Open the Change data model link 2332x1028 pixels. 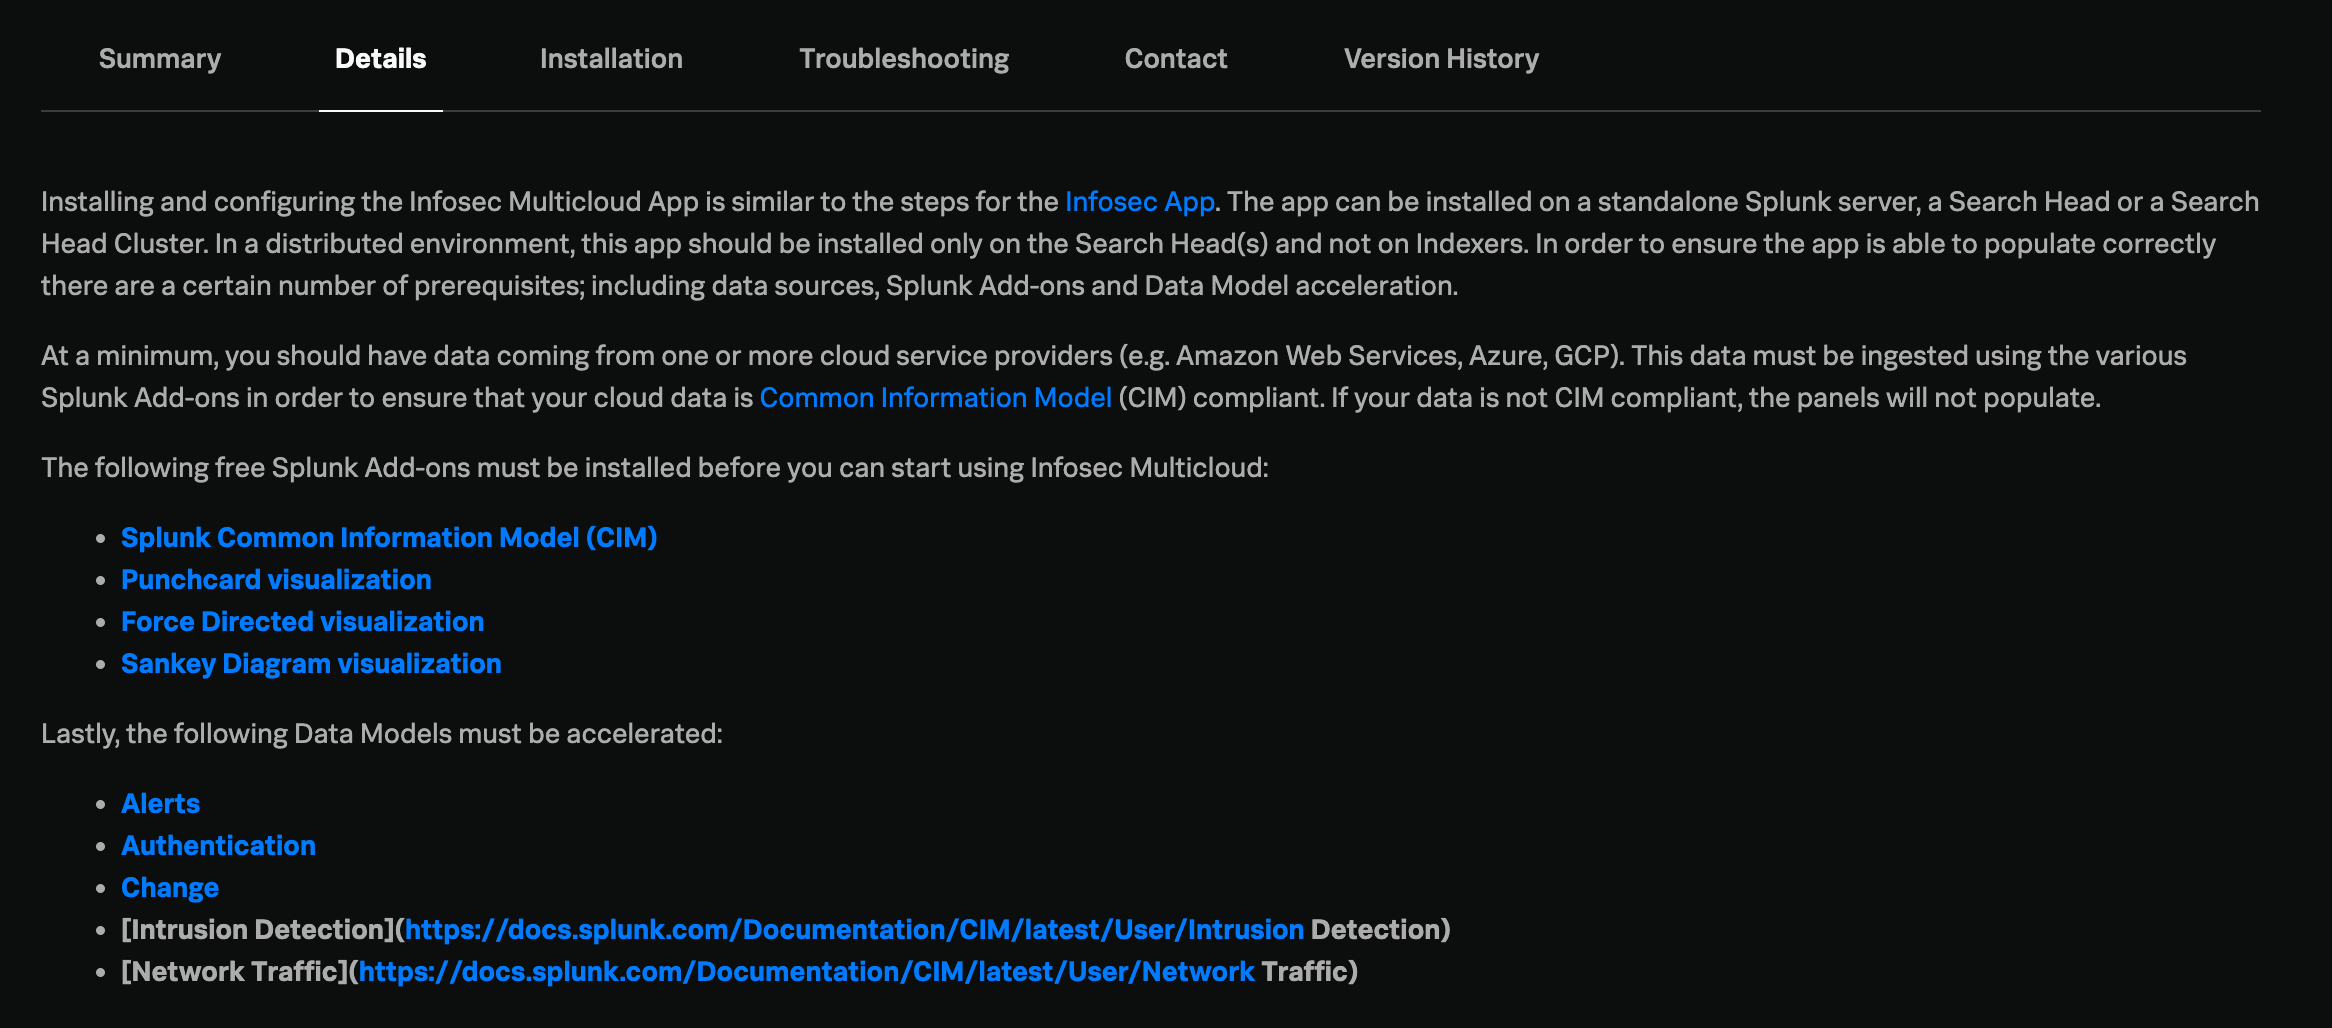pyautogui.click(x=170, y=888)
